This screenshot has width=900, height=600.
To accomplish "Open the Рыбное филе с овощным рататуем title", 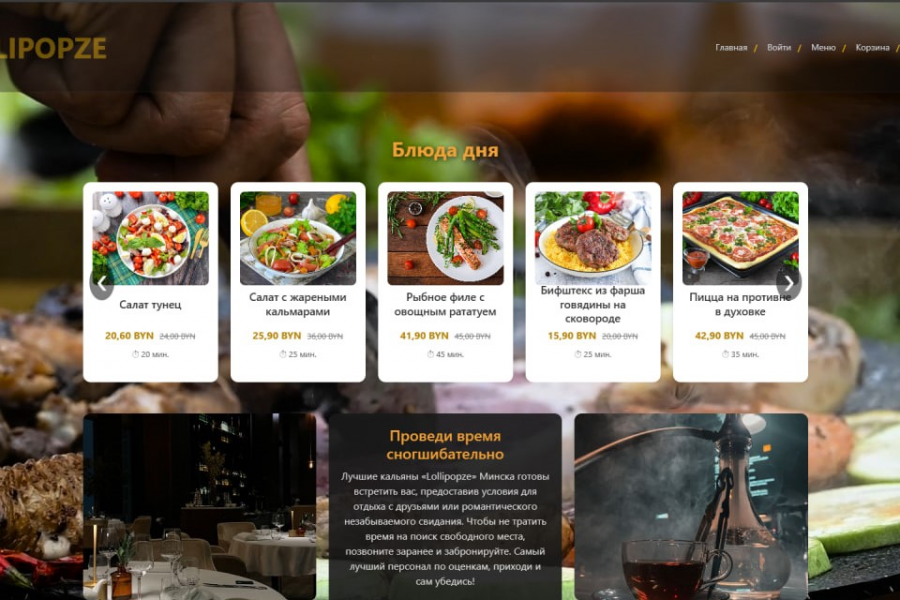I will pyautogui.click(x=445, y=304).
